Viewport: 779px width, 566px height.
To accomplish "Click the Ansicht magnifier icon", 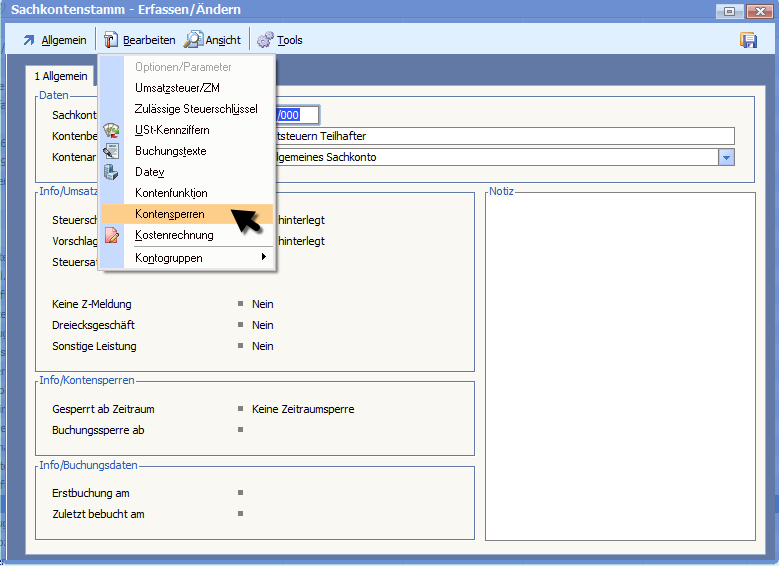I will [193, 40].
